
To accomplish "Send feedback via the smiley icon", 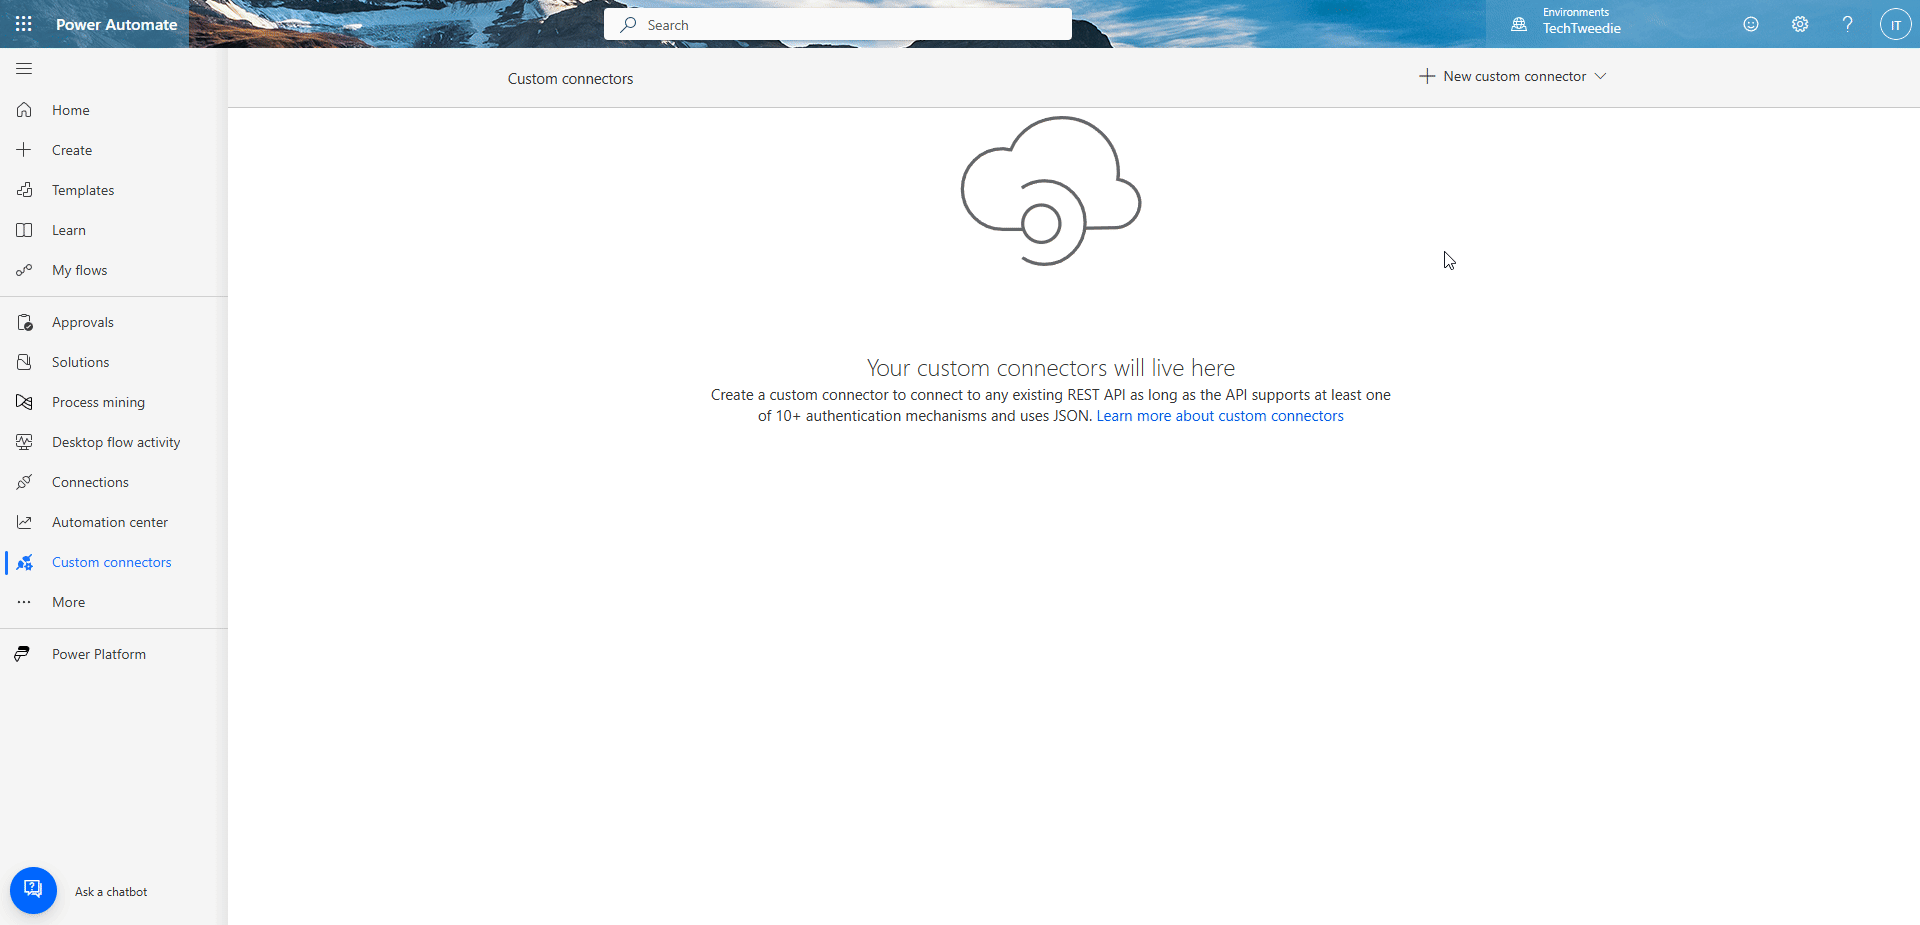I will (x=1750, y=24).
